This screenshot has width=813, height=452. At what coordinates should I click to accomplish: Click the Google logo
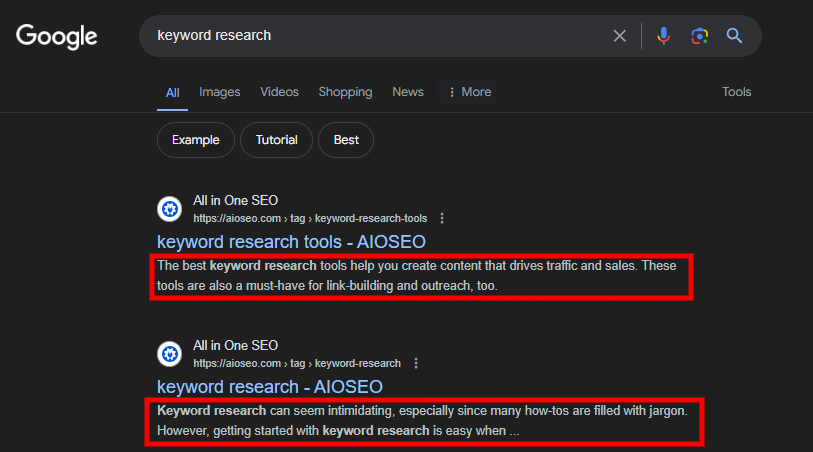(57, 36)
